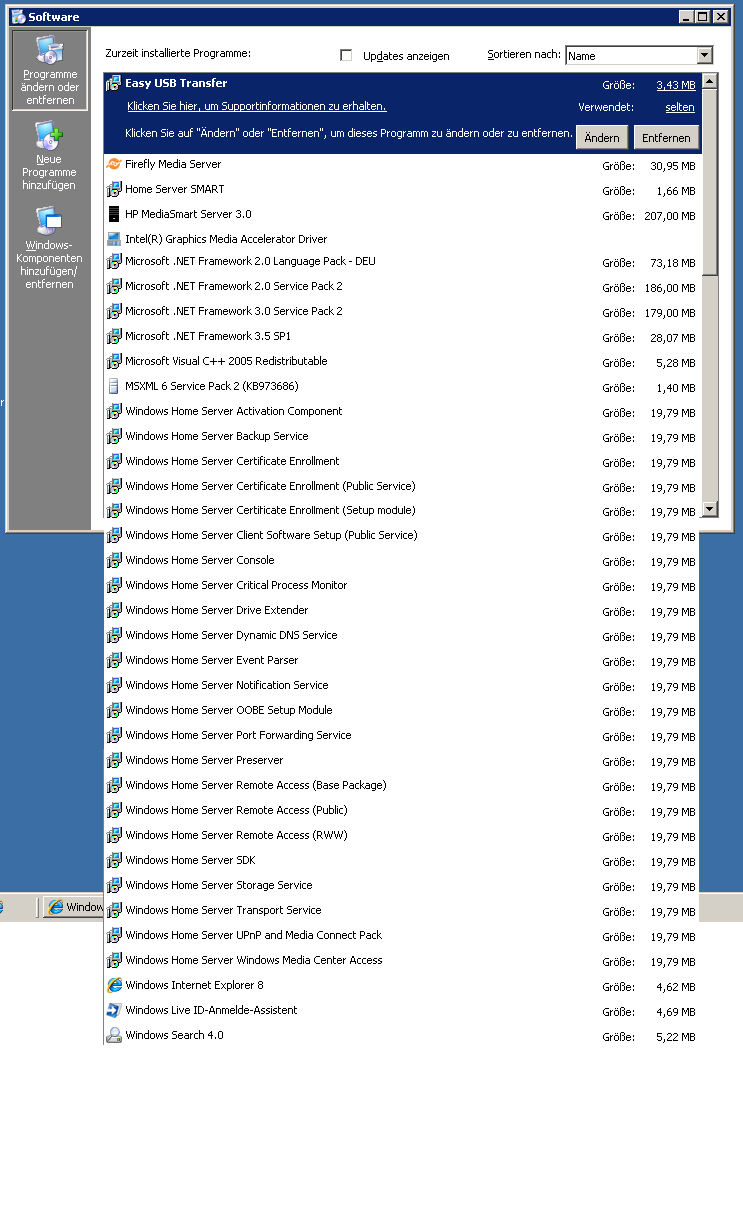Click the Zeitraum installierte Programme label
Viewport: 743px width, 1220px height.
pyautogui.click(x=178, y=53)
